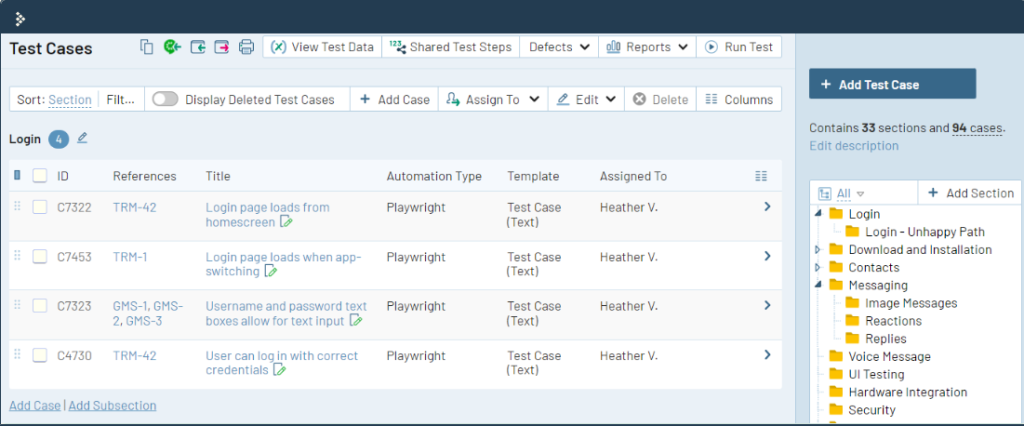Collapse the Login section in tree
The height and width of the screenshot is (426, 1024).
coord(818,214)
